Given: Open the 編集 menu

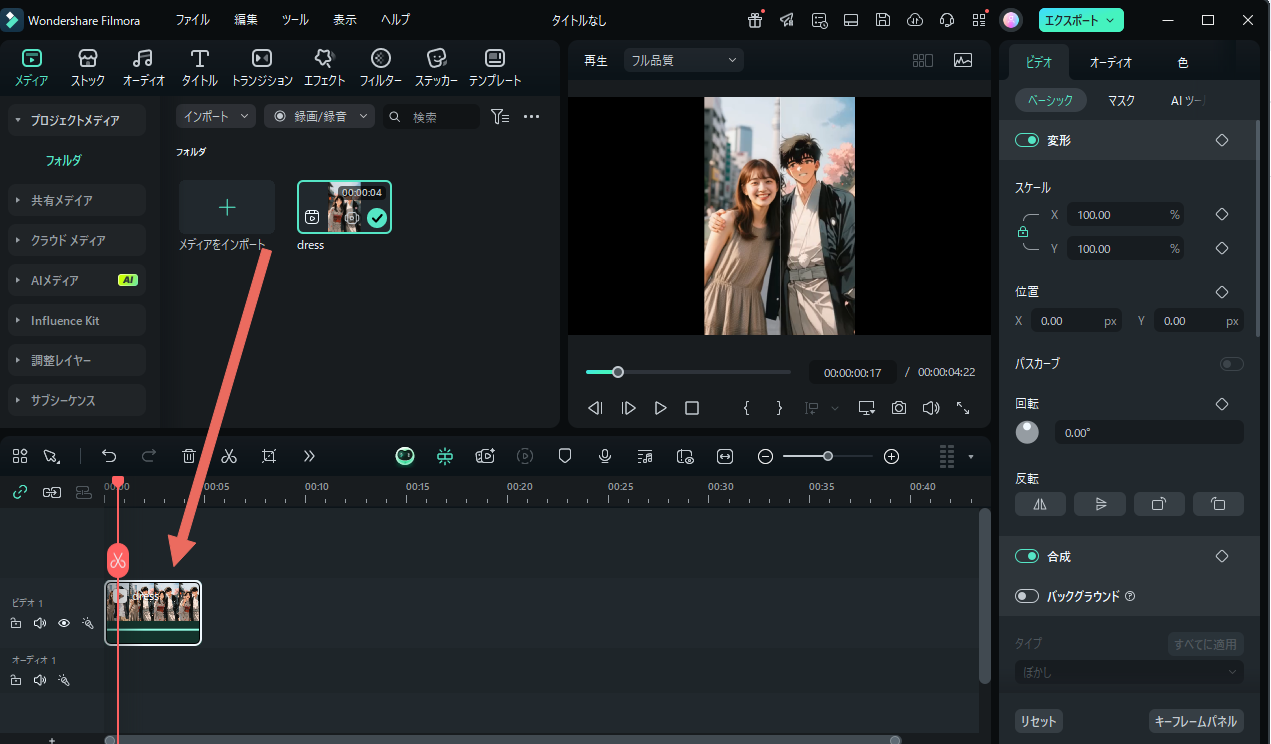Looking at the screenshot, I should (246, 20).
